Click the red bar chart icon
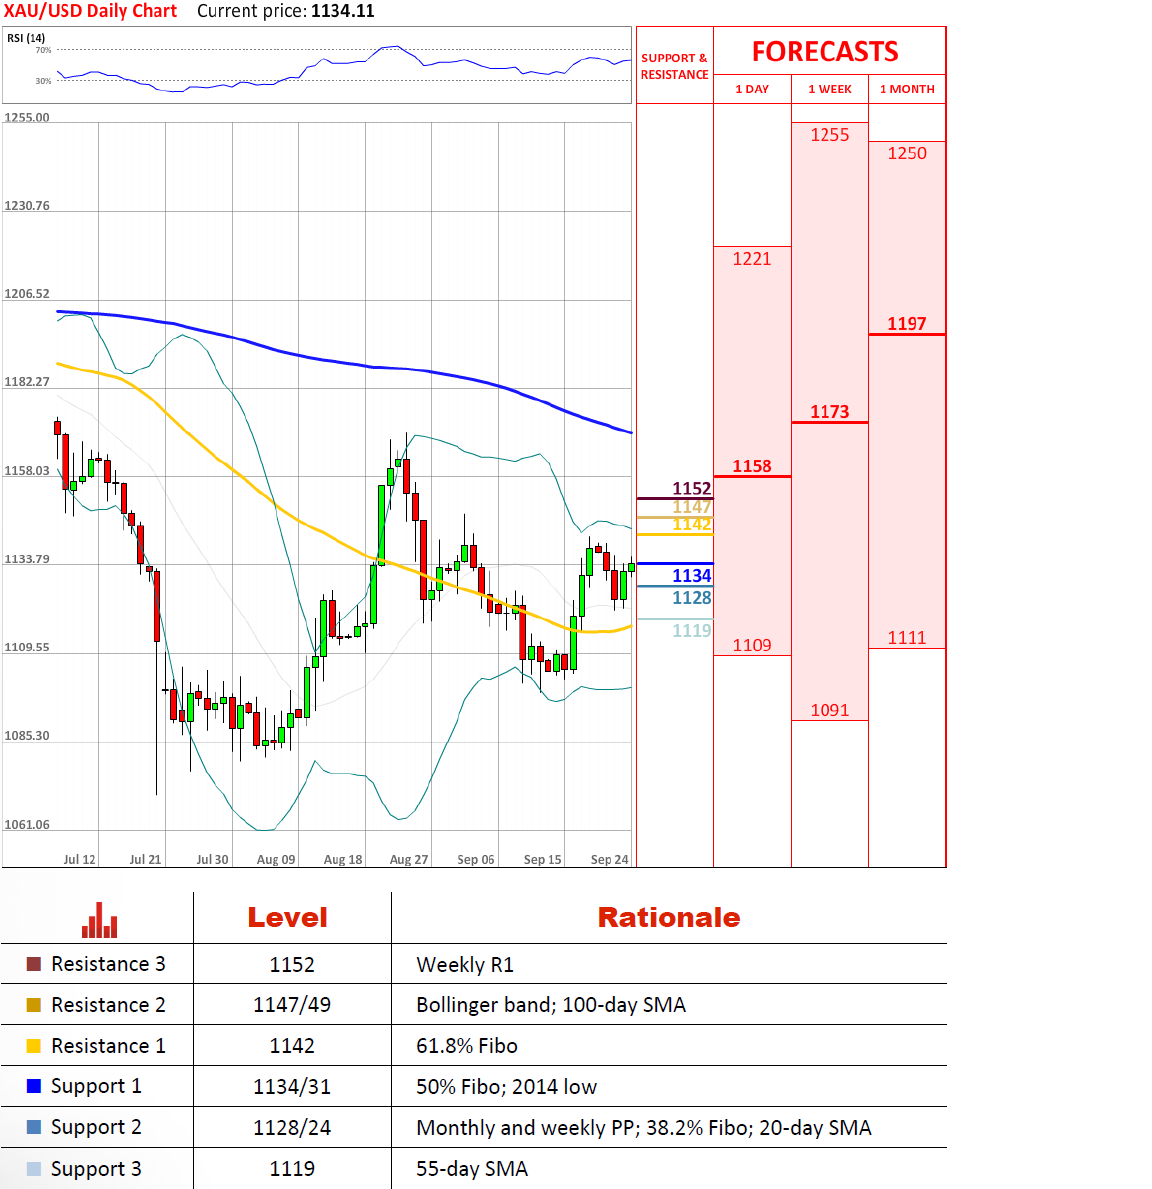 99,920
